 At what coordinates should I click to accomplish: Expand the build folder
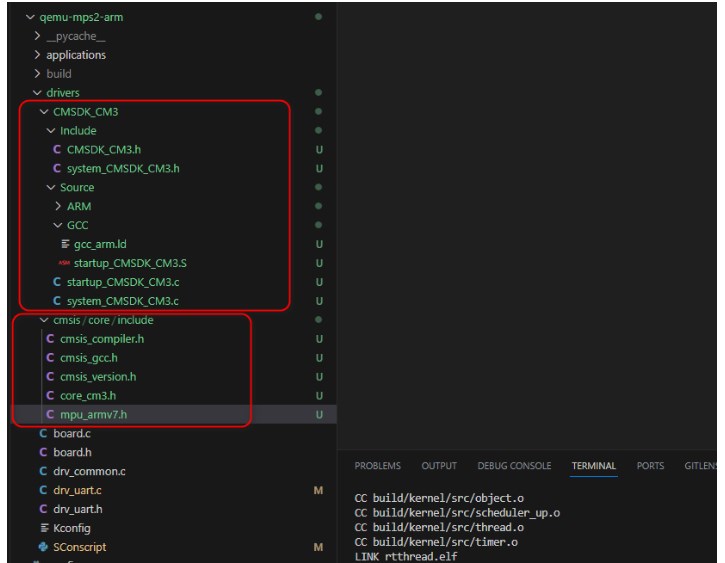click(37, 74)
